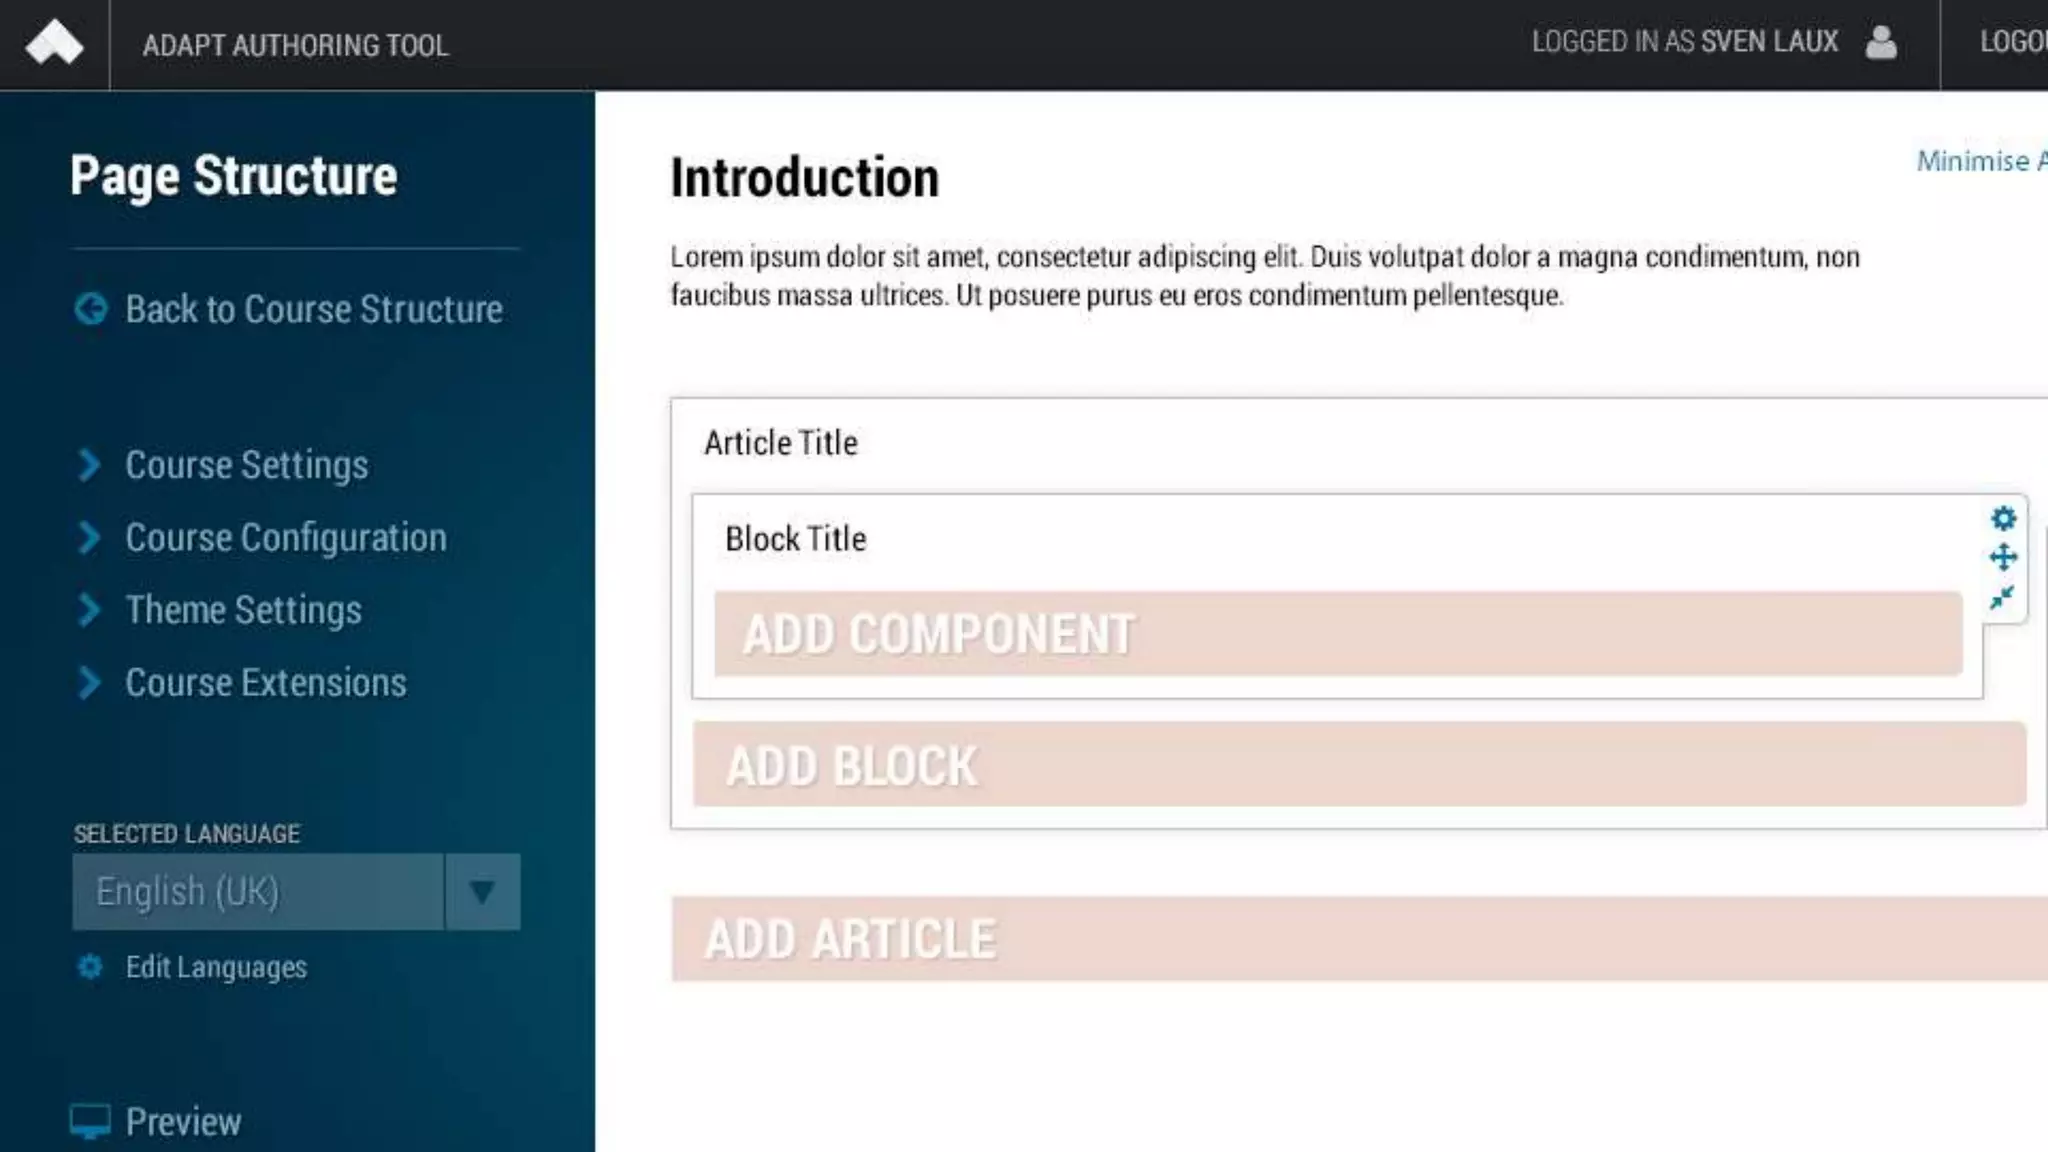Click the English (UK) language field

(258, 891)
